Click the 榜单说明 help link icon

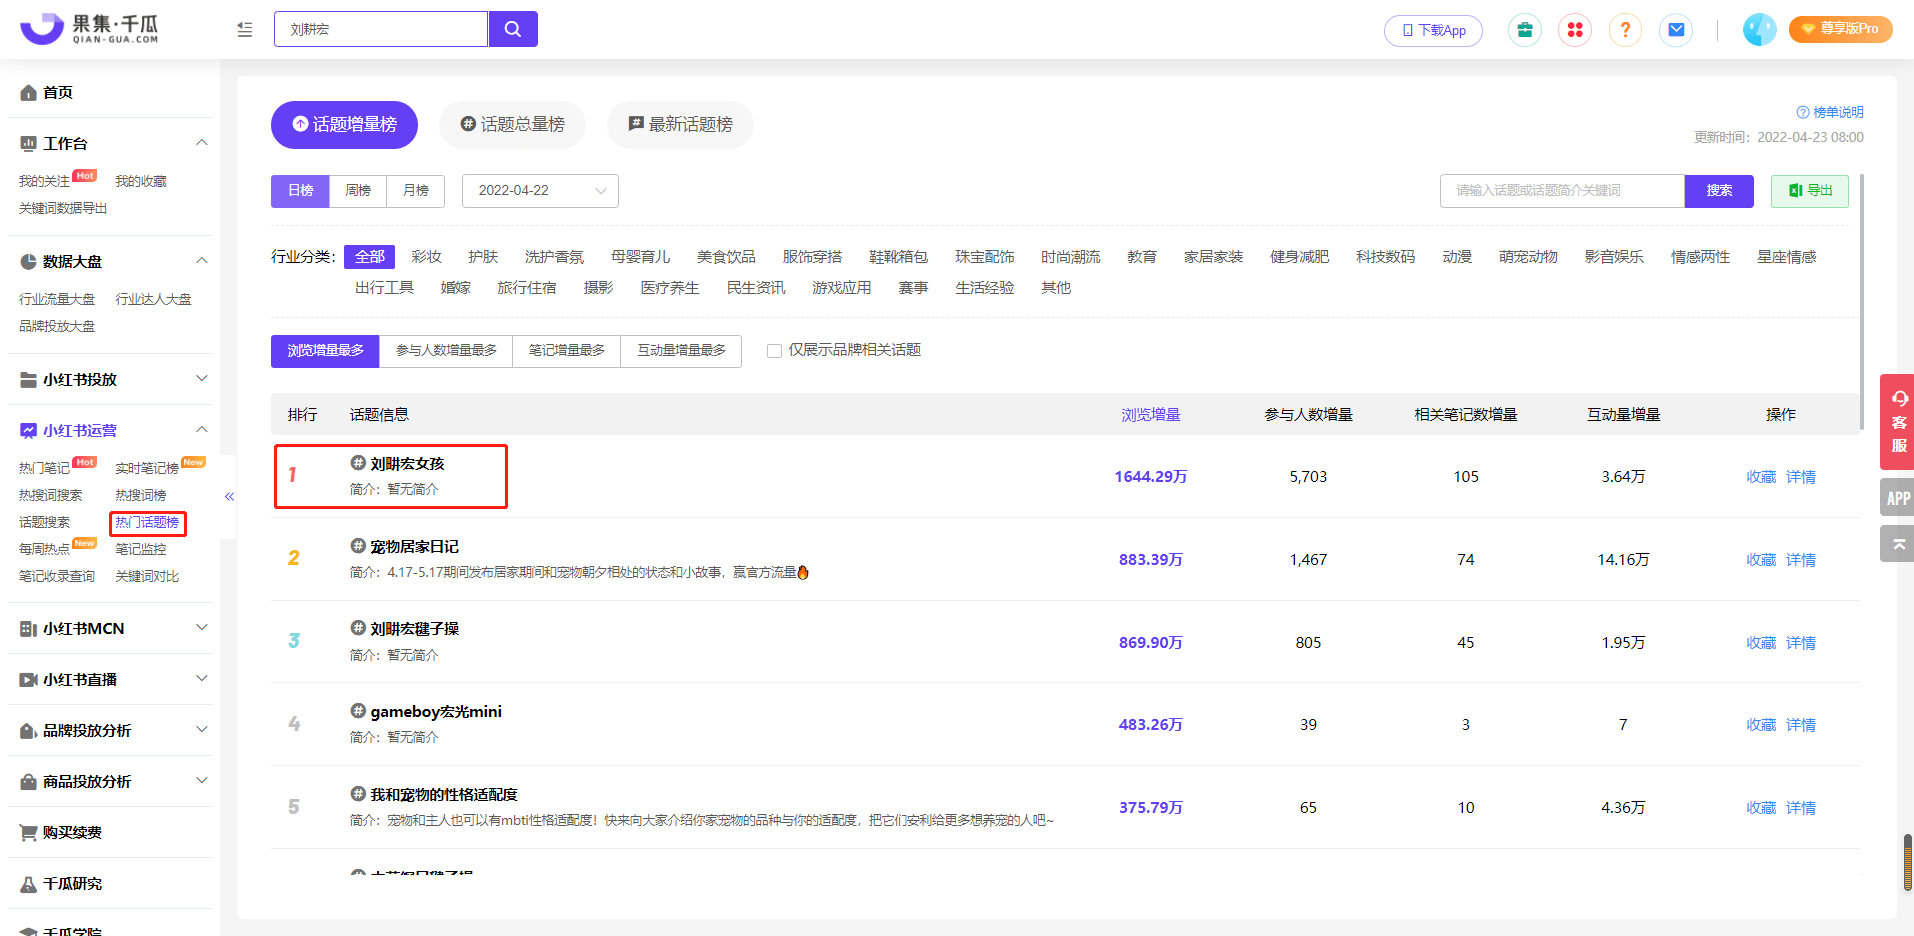1802,112
